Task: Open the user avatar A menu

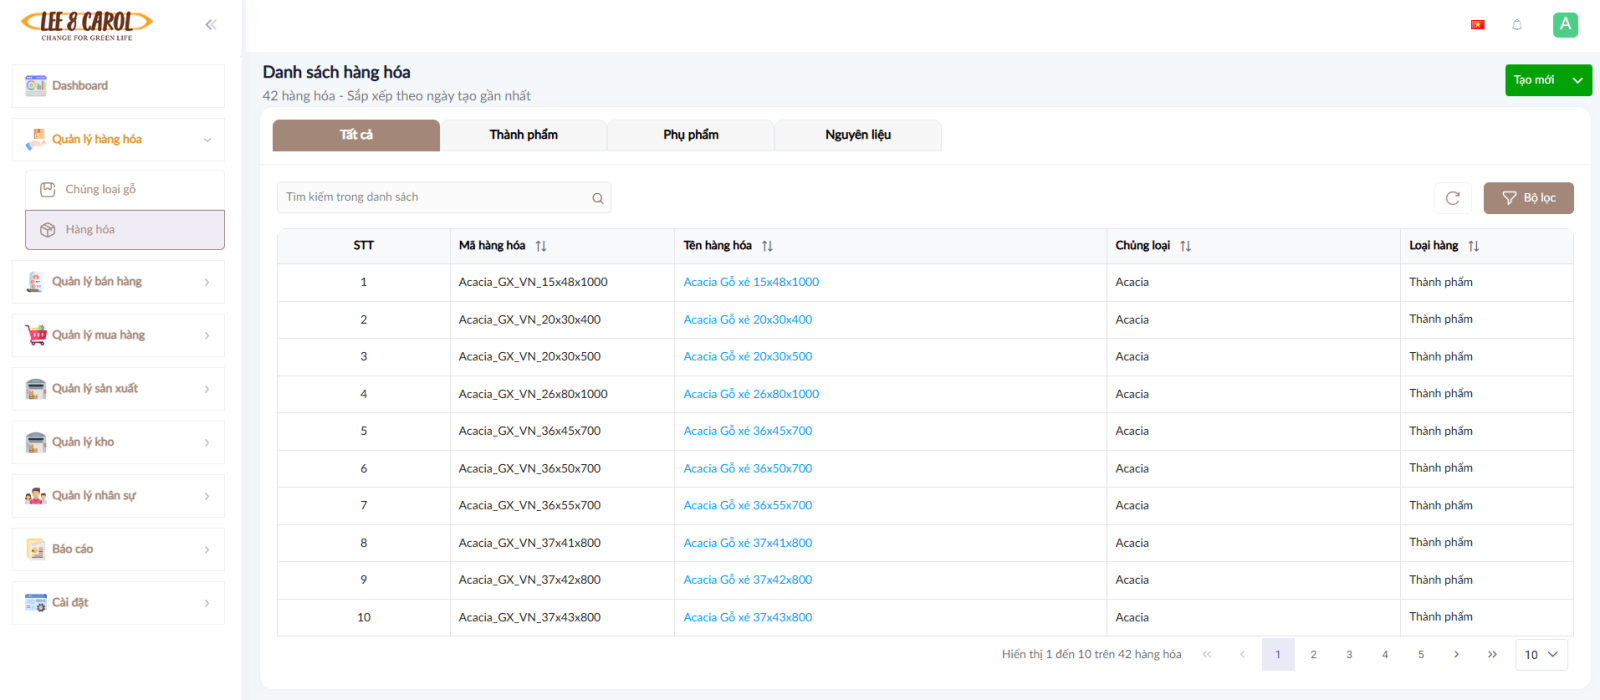Action: [x=1565, y=25]
